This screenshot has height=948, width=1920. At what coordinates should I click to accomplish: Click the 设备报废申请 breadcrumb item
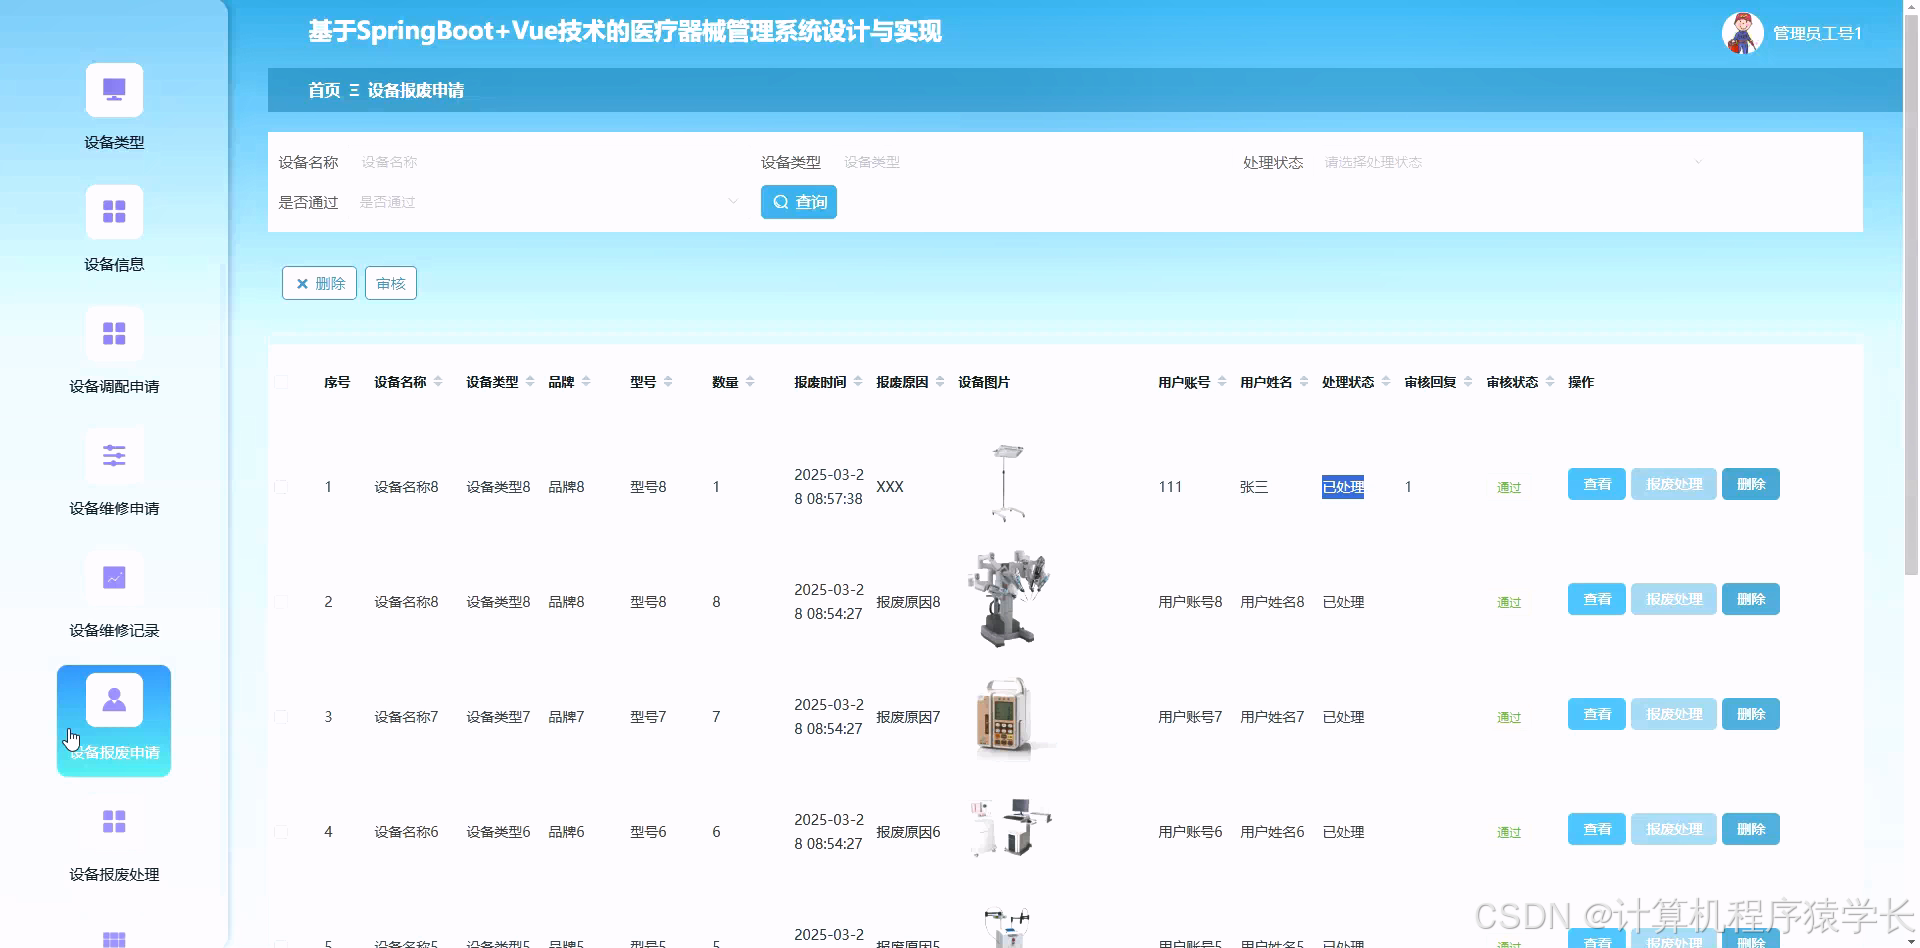(x=417, y=90)
